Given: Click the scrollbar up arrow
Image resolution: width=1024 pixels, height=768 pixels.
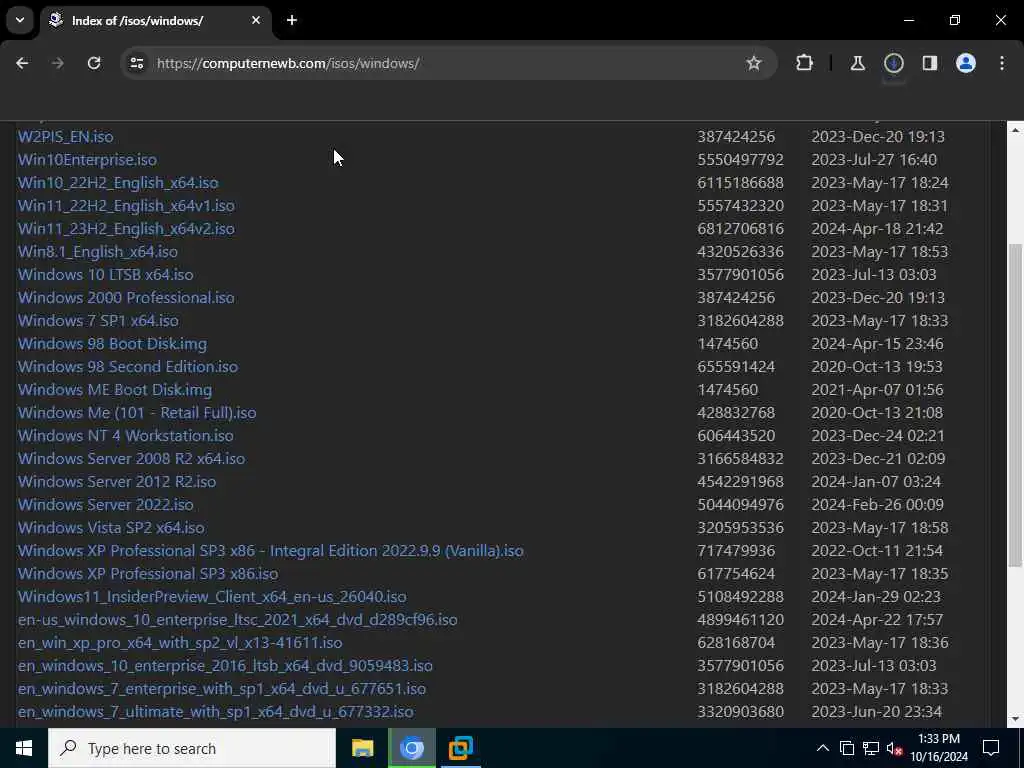Looking at the screenshot, I should coord(1016,131).
